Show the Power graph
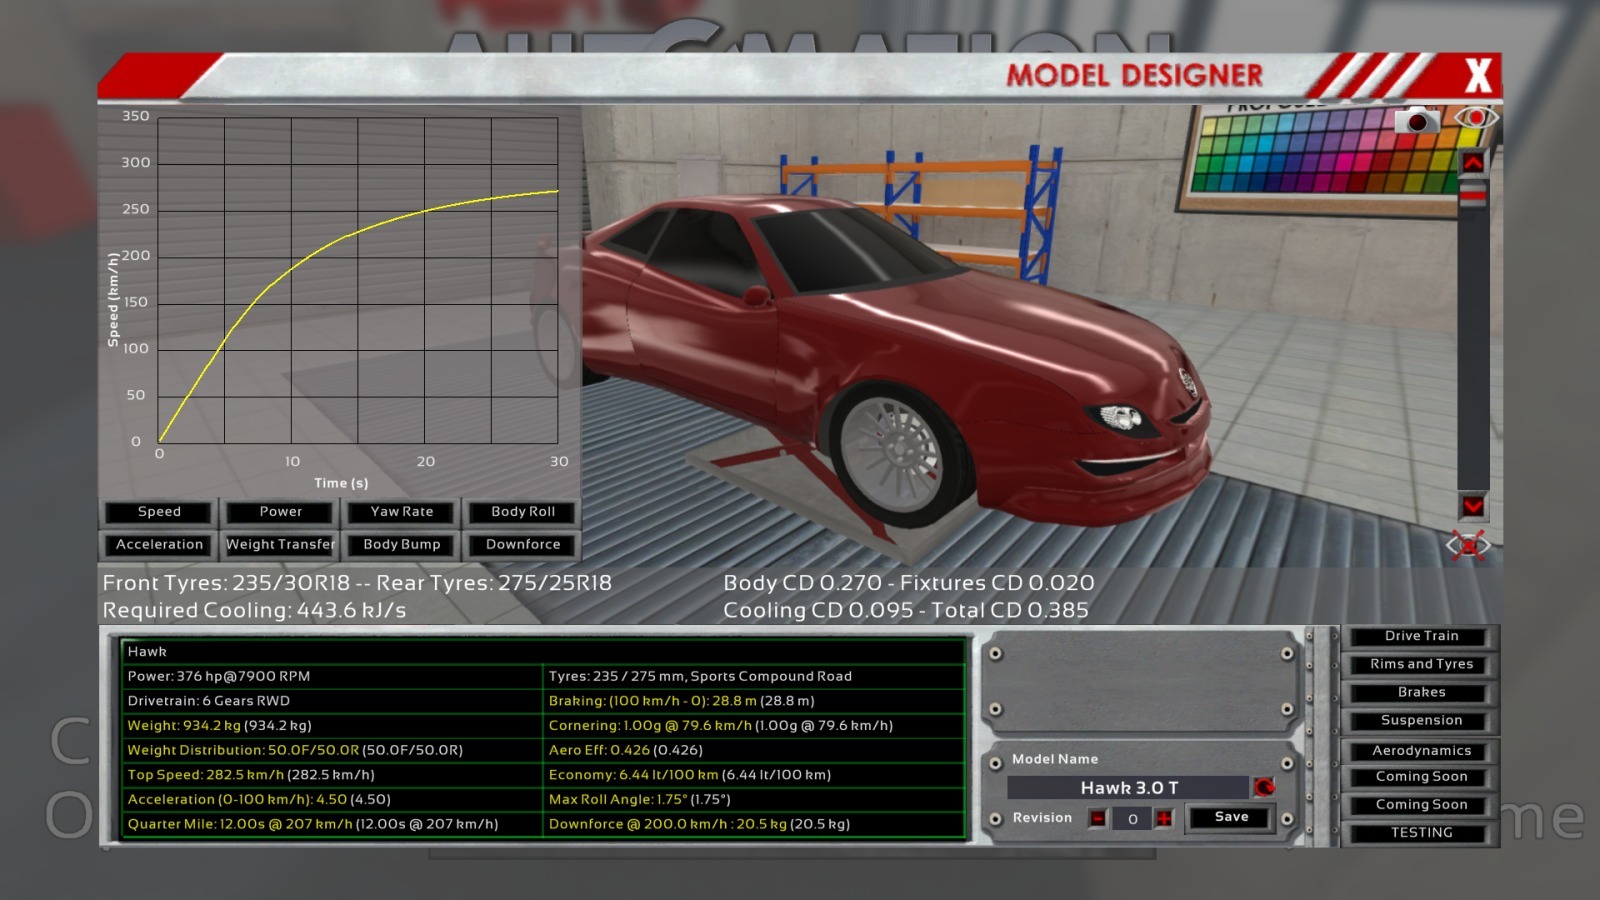 coord(281,512)
